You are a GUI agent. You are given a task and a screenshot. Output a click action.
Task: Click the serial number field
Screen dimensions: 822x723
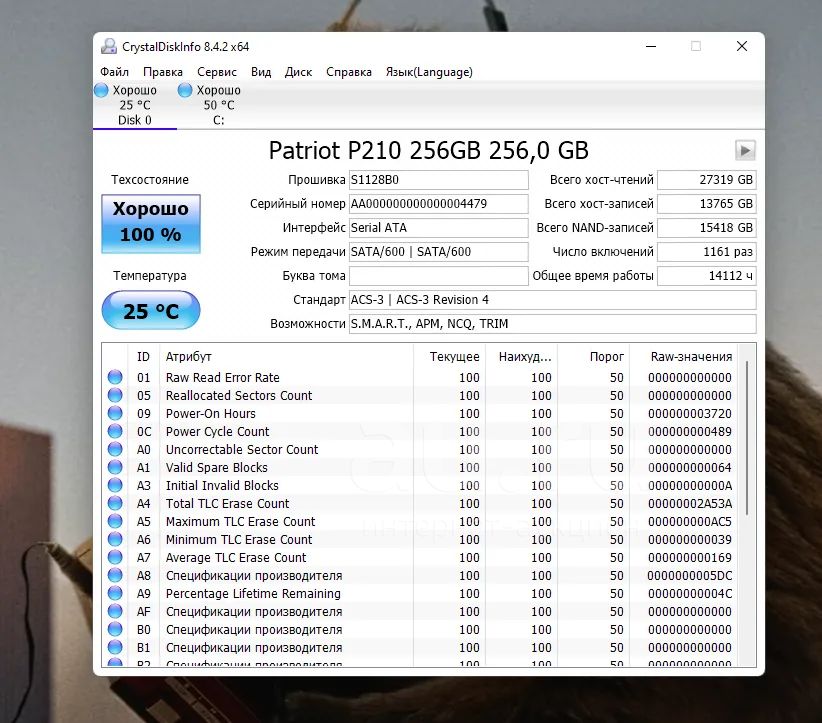pos(439,204)
